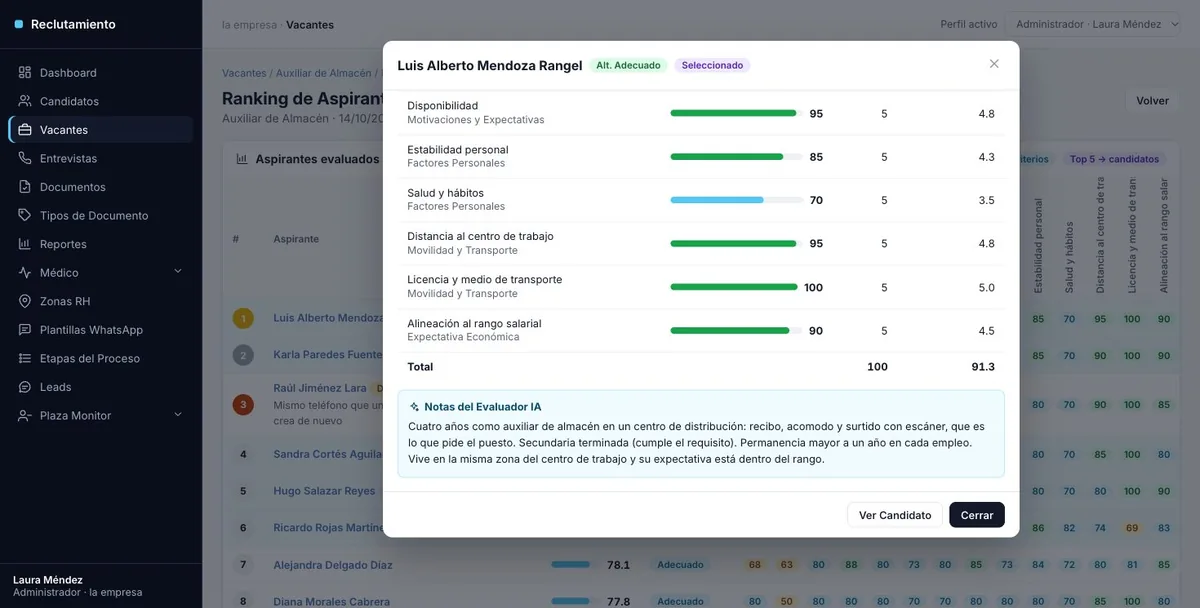This screenshot has width=1200, height=608.
Task: Open Entrevistas phone icon in sidebar
Action: [25, 158]
